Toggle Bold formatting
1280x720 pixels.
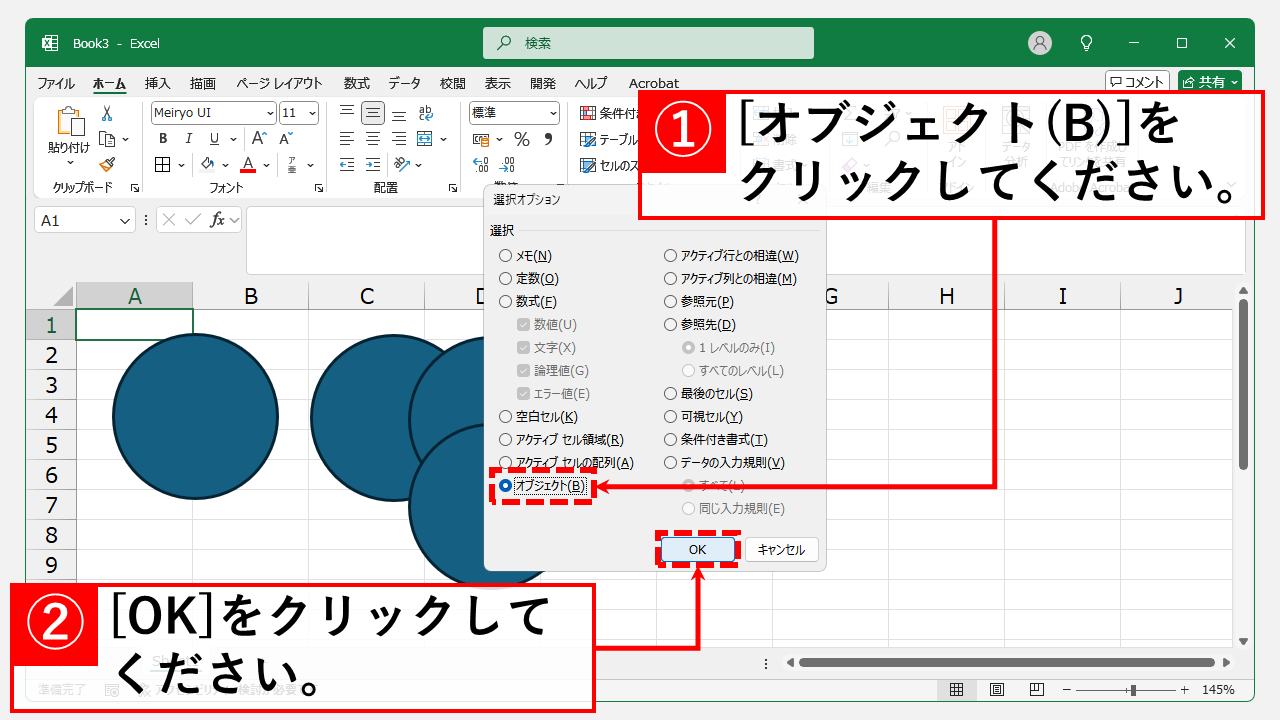(162, 139)
